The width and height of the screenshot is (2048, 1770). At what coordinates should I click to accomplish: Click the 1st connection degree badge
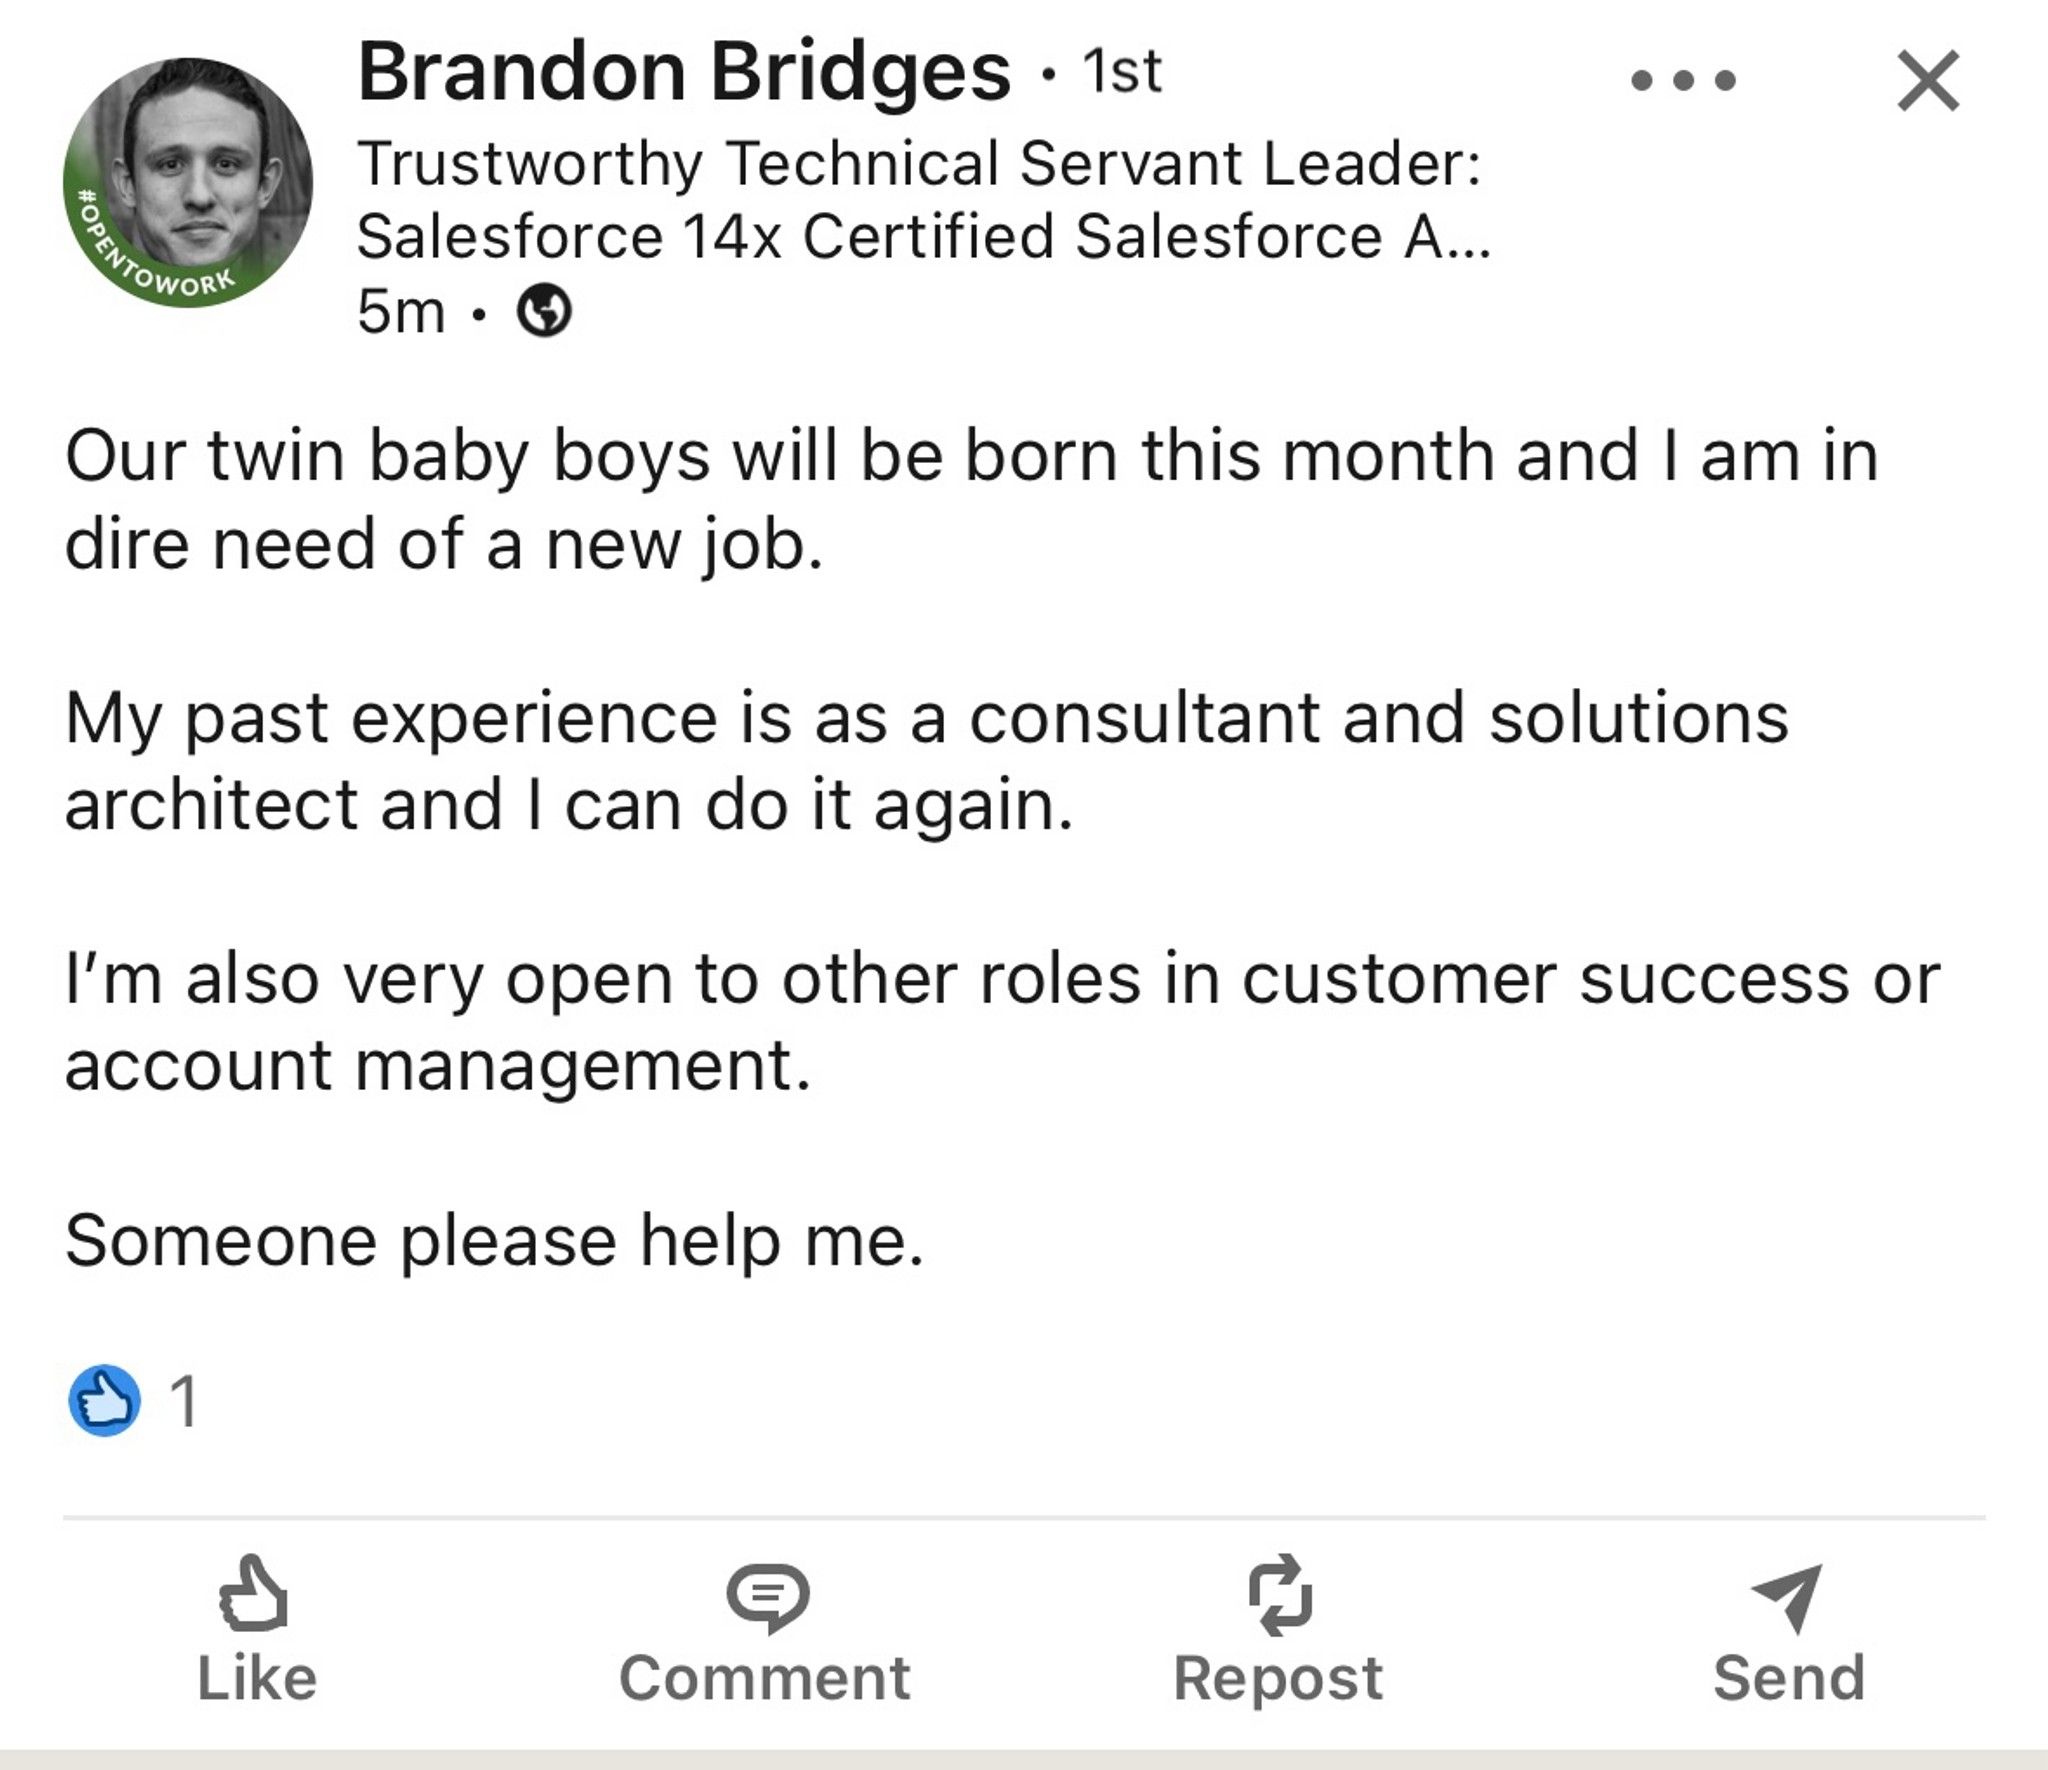pyautogui.click(x=1122, y=72)
